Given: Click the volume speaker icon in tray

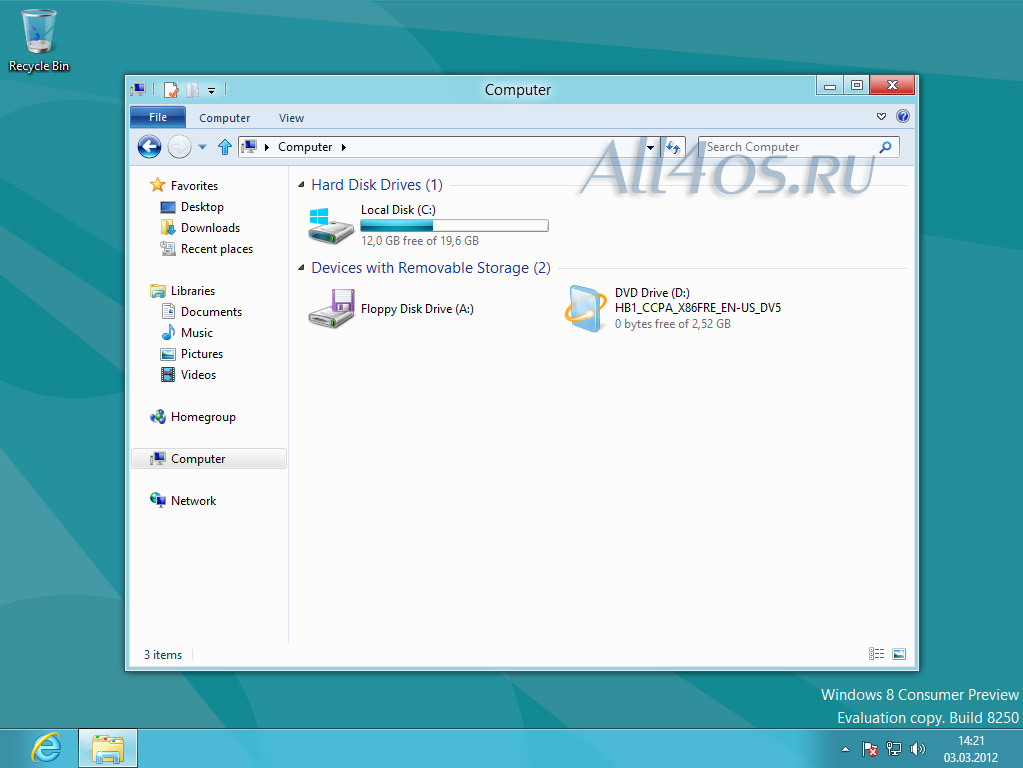Looking at the screenshot, I should pyautogui.click(x=917, y=749).
